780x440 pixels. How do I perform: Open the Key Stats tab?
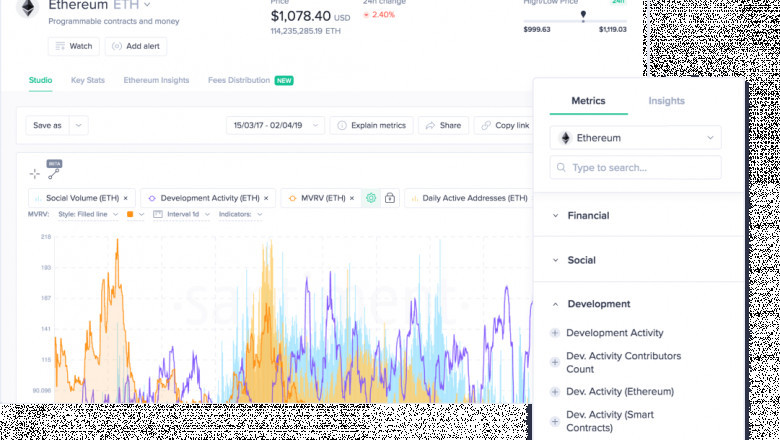pyautogui.click(x=88, y=80)
